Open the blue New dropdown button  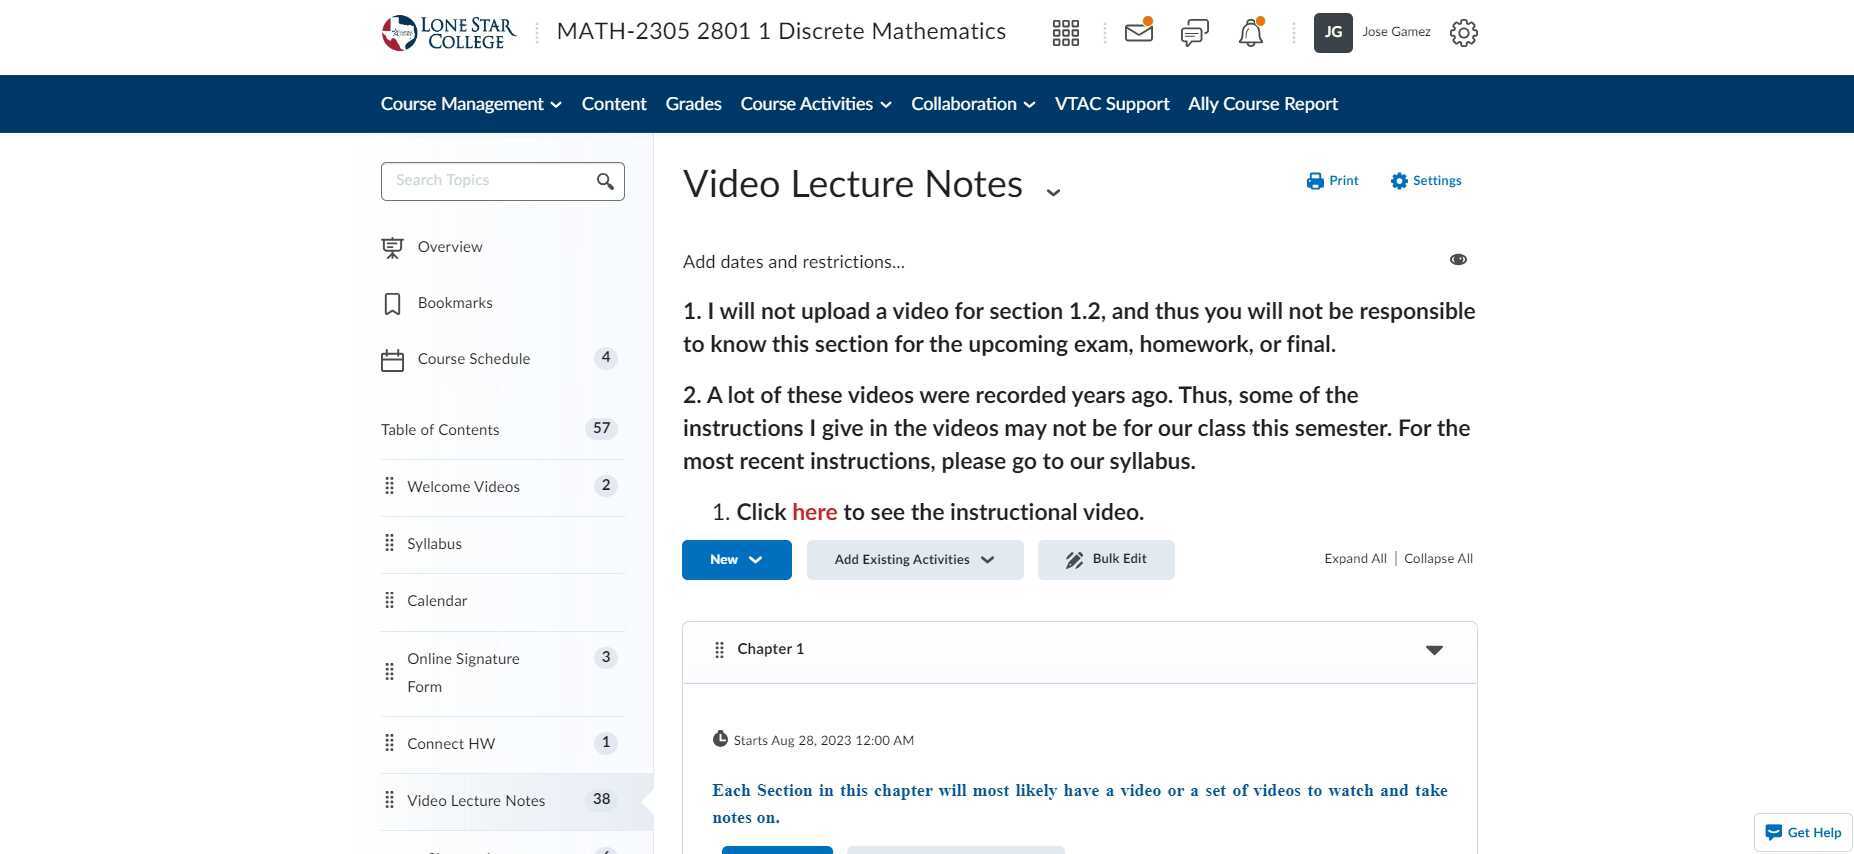click(737, 560)
